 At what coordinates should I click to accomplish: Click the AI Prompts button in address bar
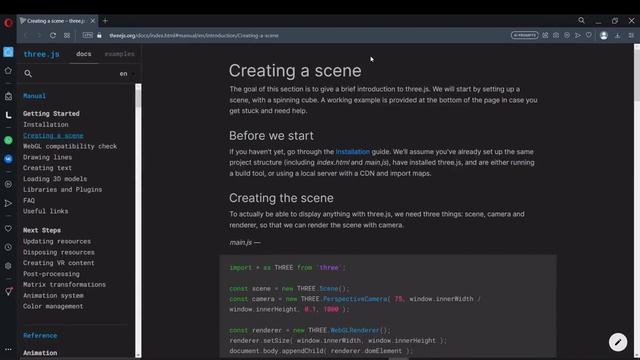[x=524, y=36]
